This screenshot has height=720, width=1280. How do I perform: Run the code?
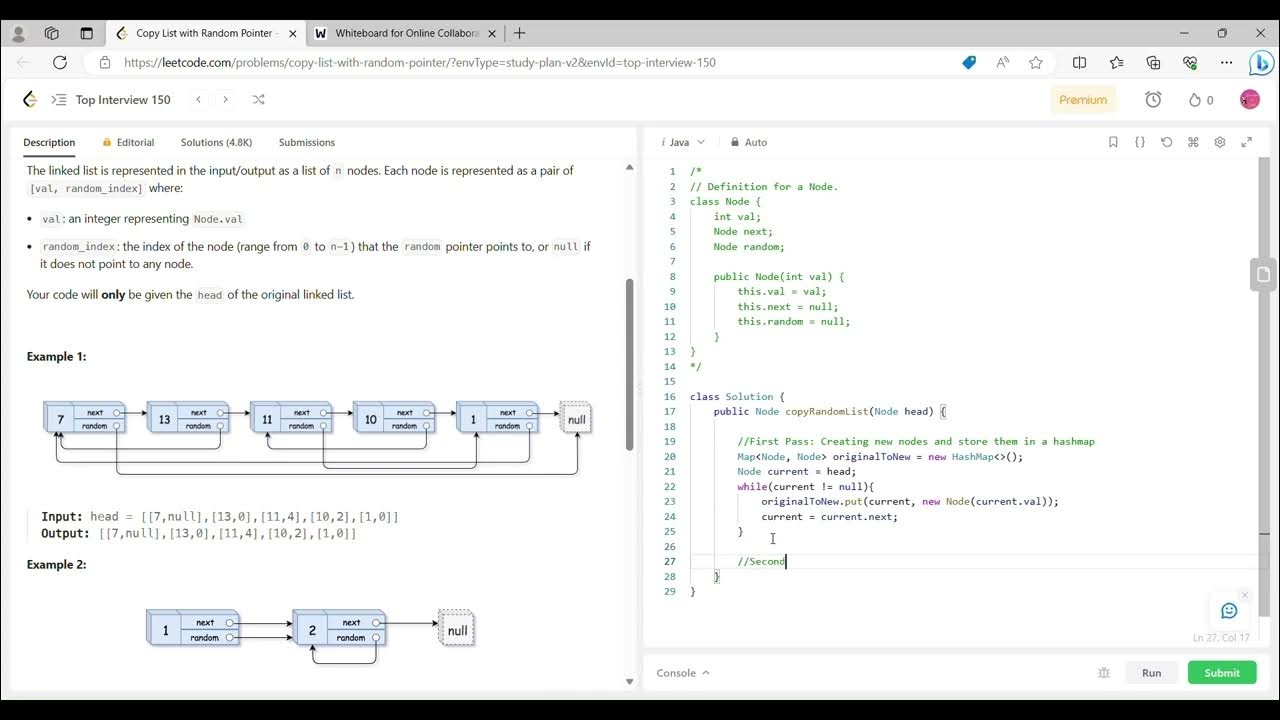tap(1152, 673)
